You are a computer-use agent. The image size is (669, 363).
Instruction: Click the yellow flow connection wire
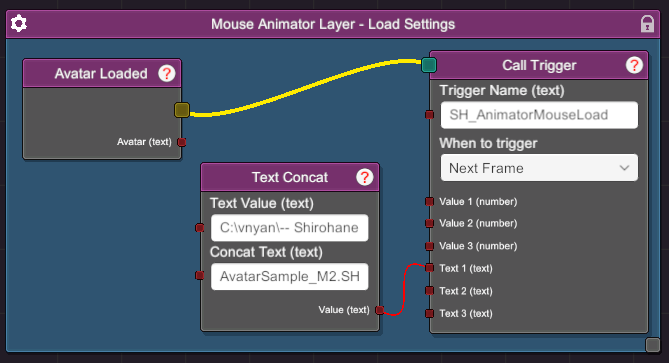pos(305,87)
